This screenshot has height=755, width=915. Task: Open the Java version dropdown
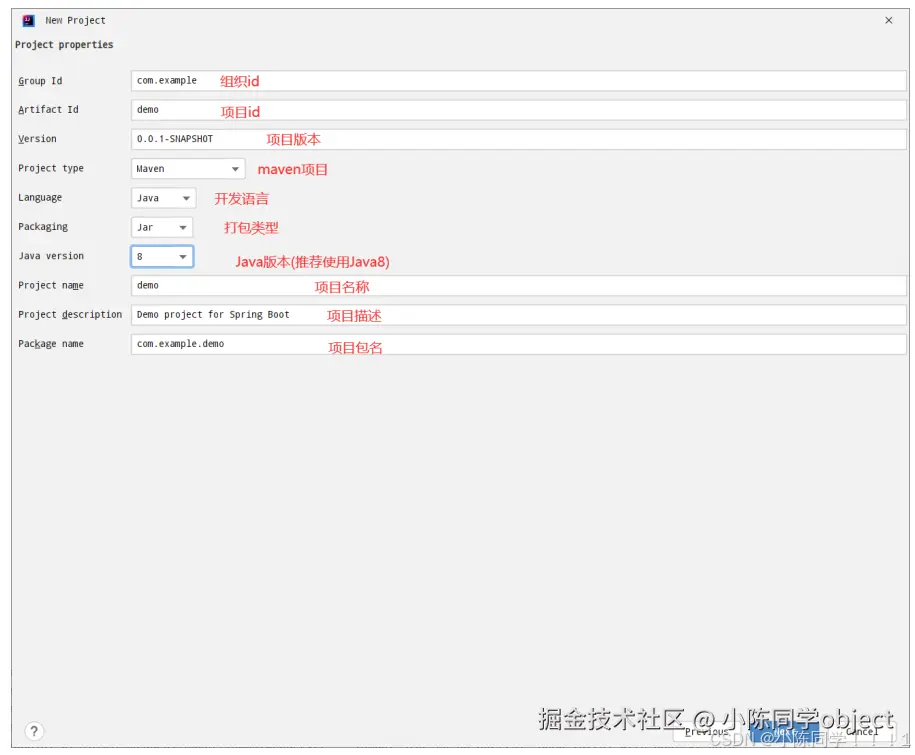(162, 256)
